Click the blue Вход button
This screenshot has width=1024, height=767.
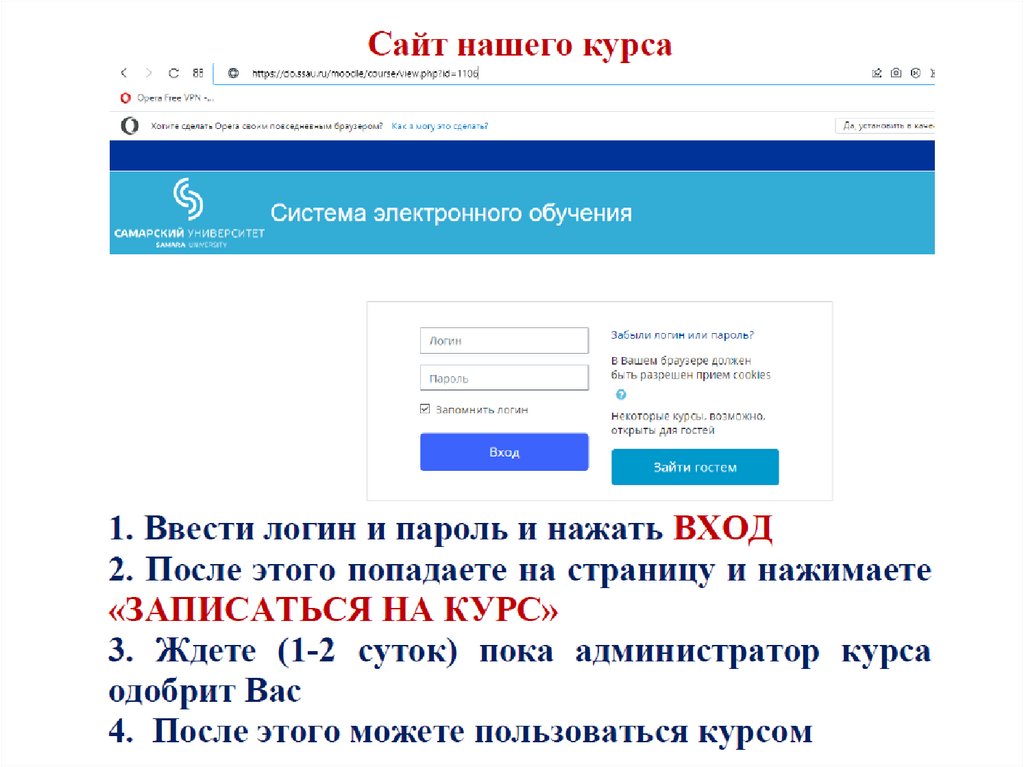504,451
